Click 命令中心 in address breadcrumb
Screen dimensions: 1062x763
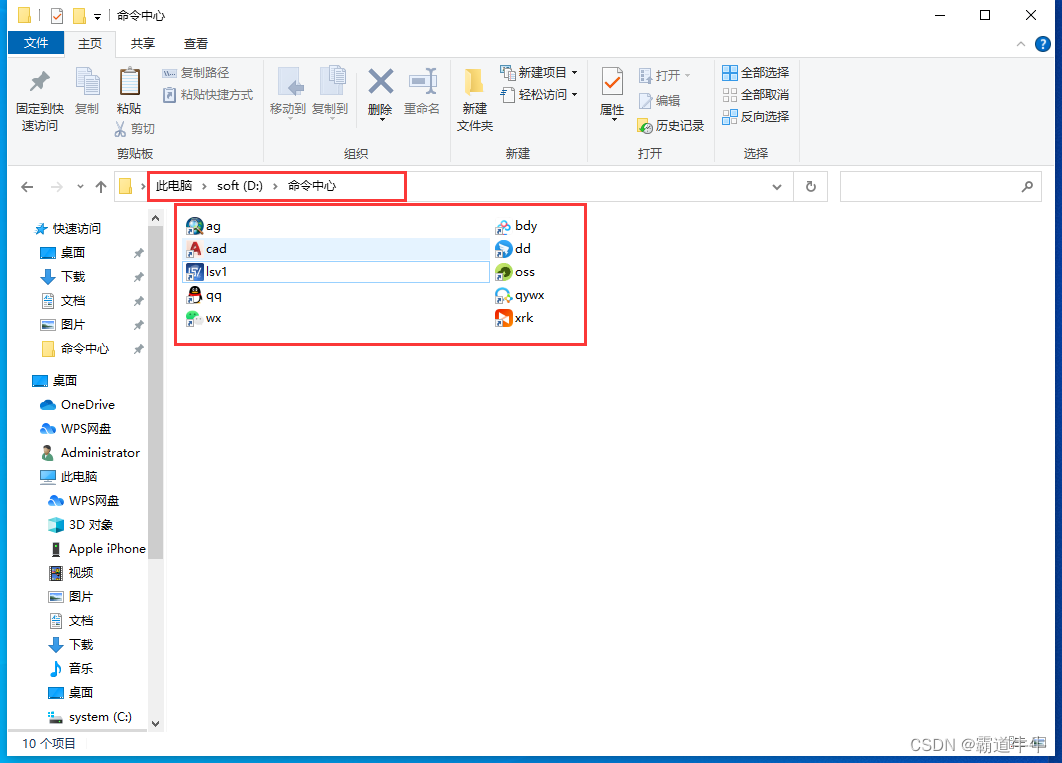[312, 186]
